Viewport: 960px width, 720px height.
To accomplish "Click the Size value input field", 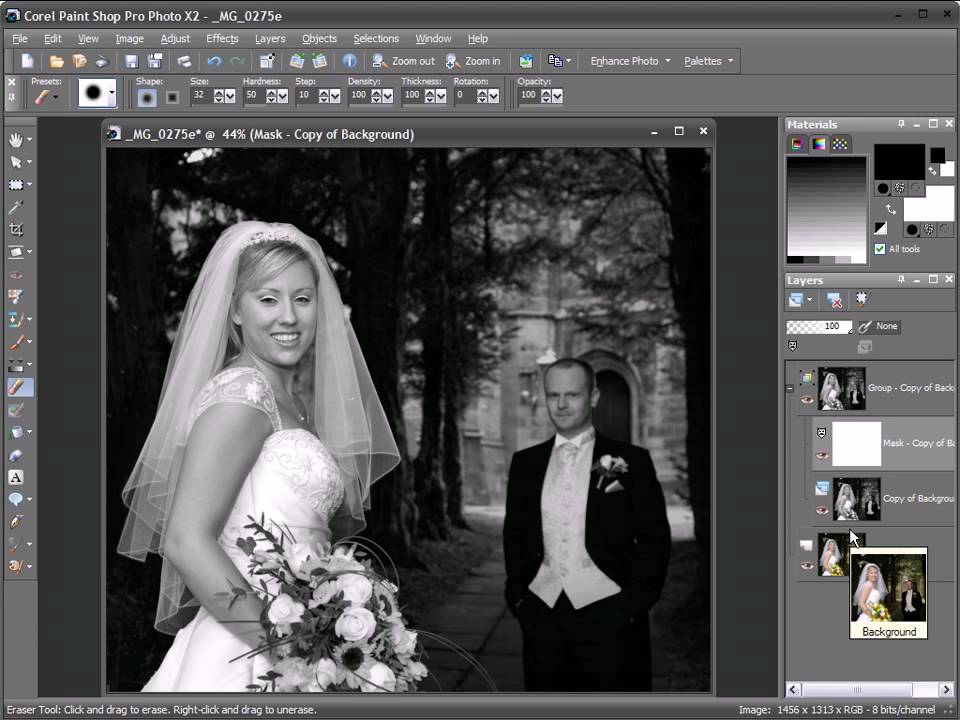I will coord(201,96).
